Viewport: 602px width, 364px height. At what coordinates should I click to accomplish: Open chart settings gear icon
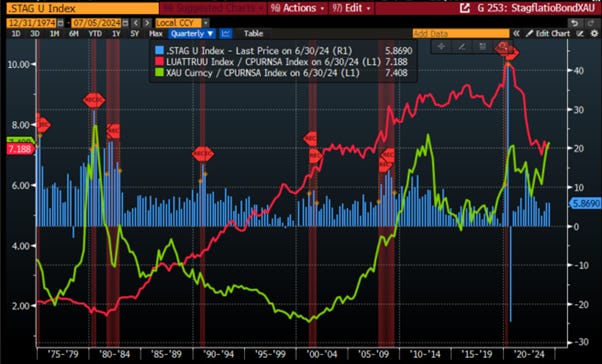594,34
